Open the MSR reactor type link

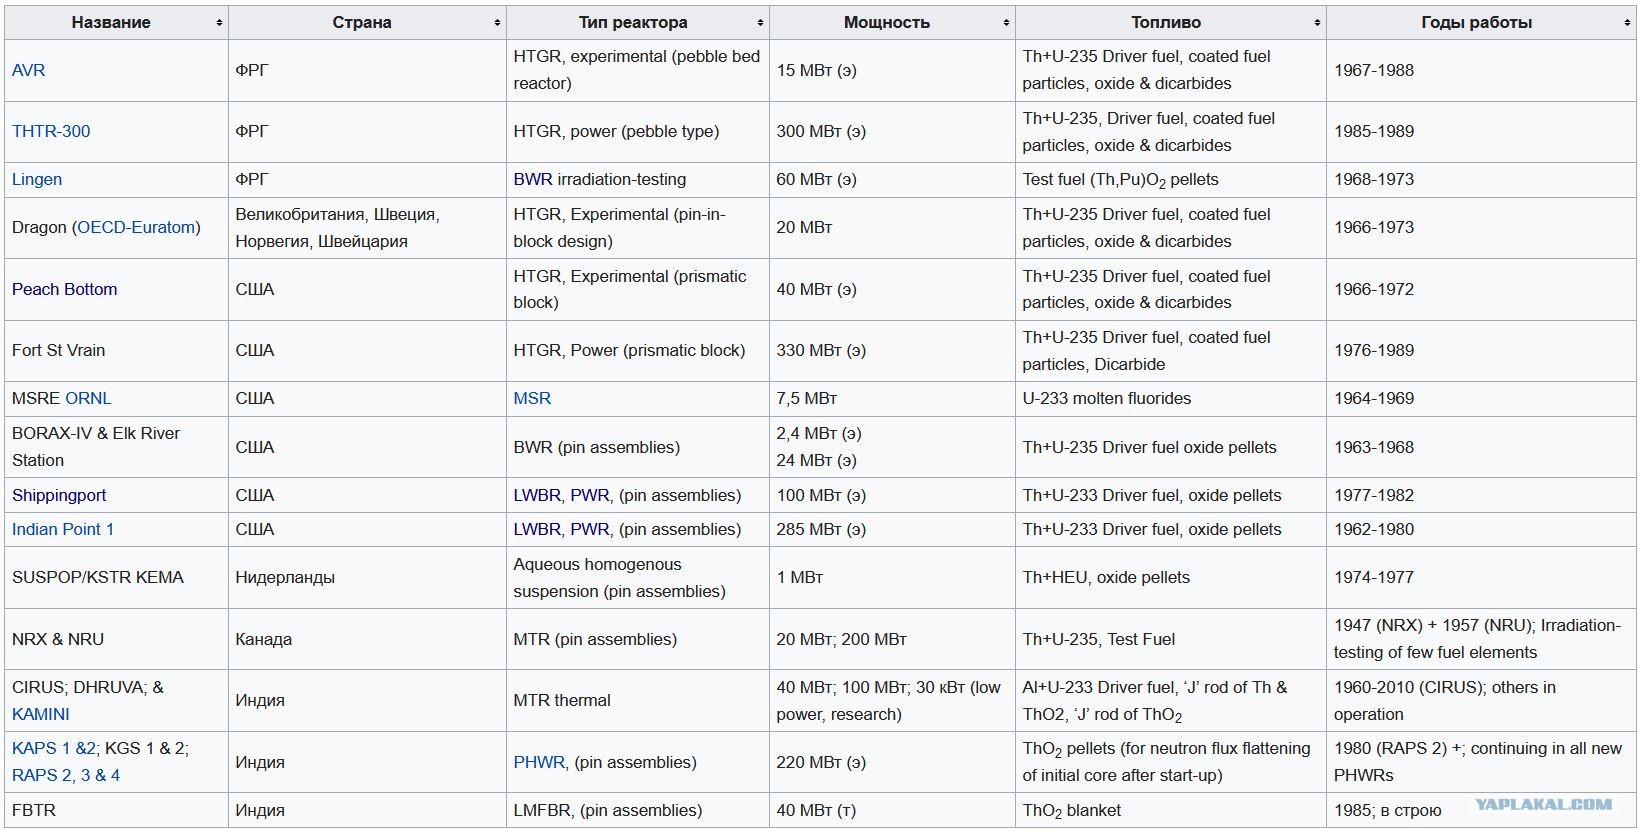coord(532,398)
